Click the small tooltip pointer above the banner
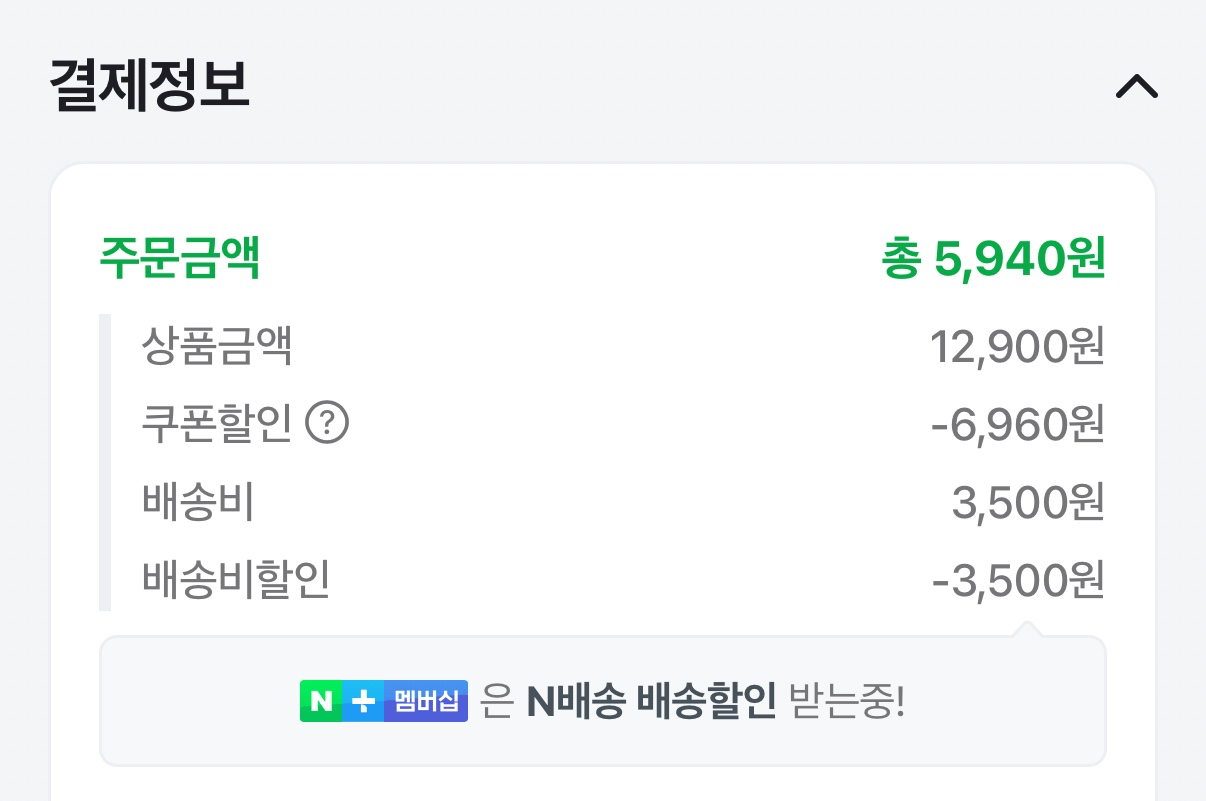1206x801 pixels. click(1025, 629)
